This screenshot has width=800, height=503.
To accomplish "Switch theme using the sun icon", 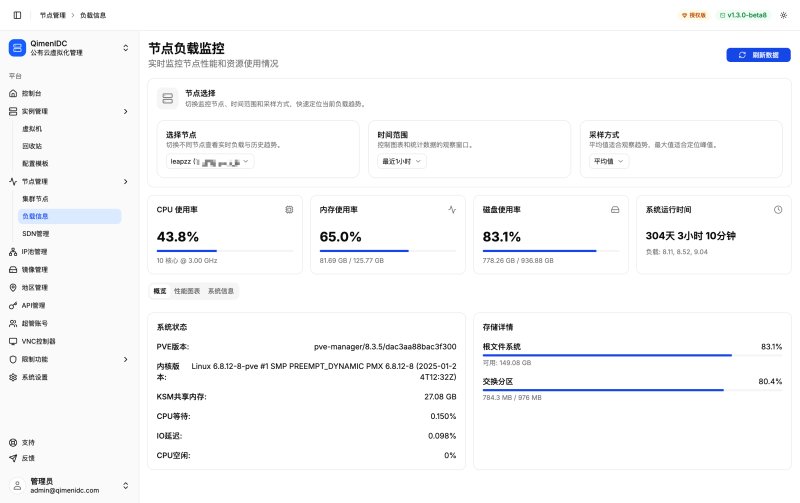I will [783, 15].
